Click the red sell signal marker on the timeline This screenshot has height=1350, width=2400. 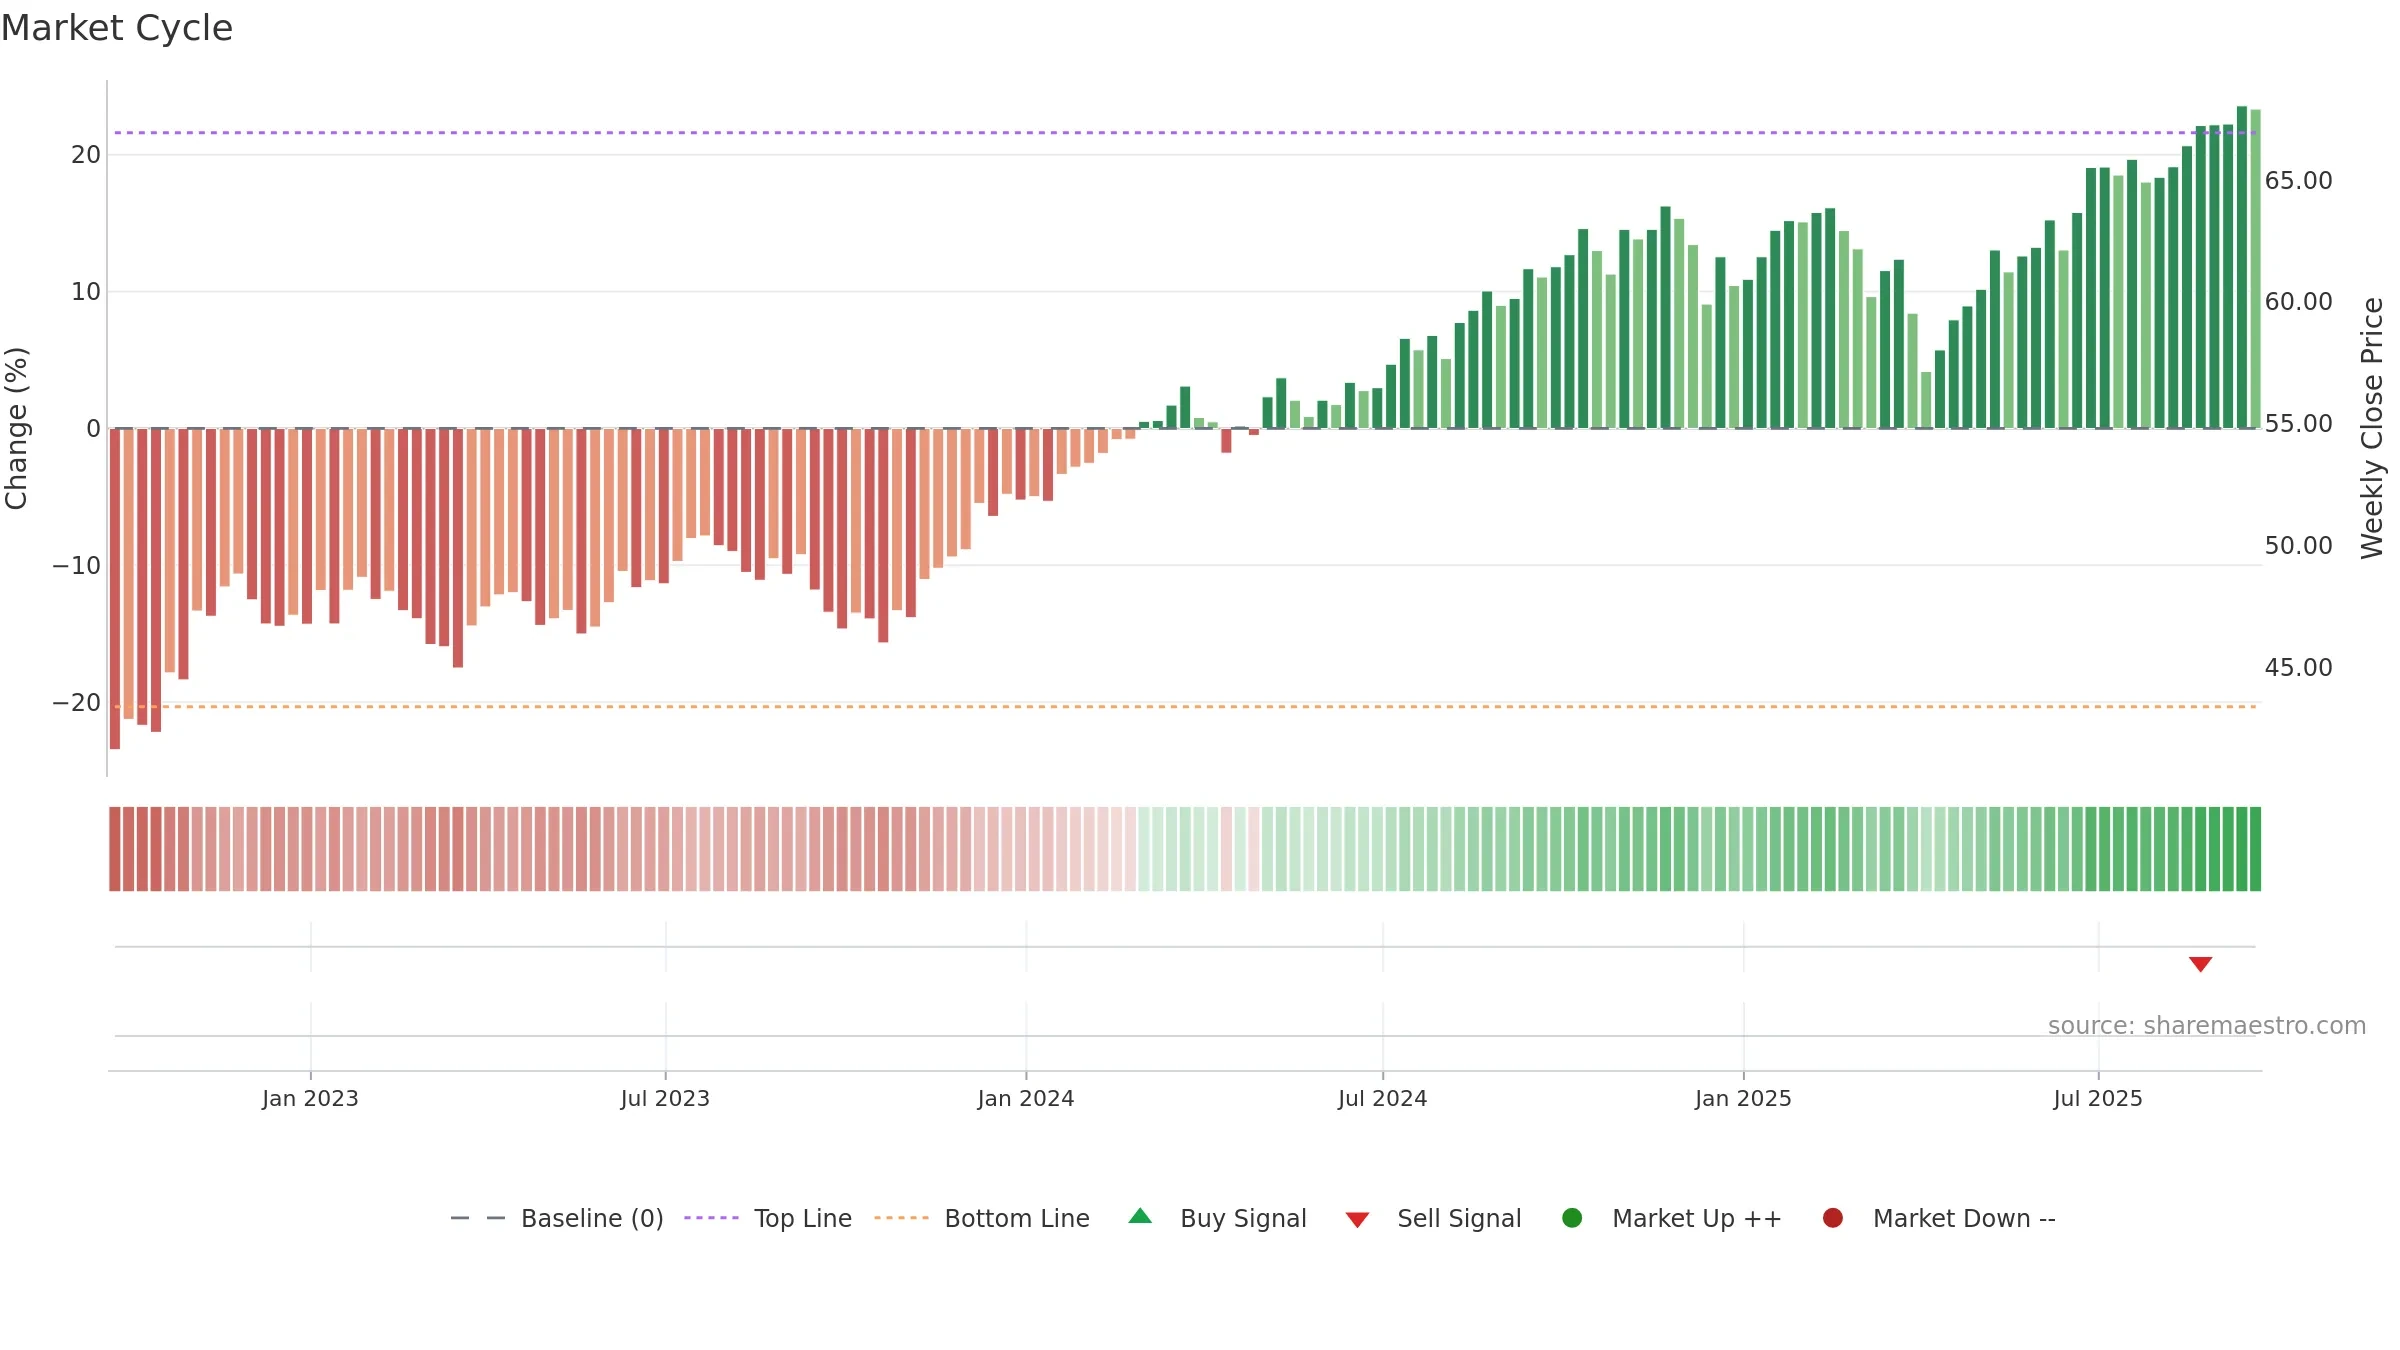(2200, 964)
